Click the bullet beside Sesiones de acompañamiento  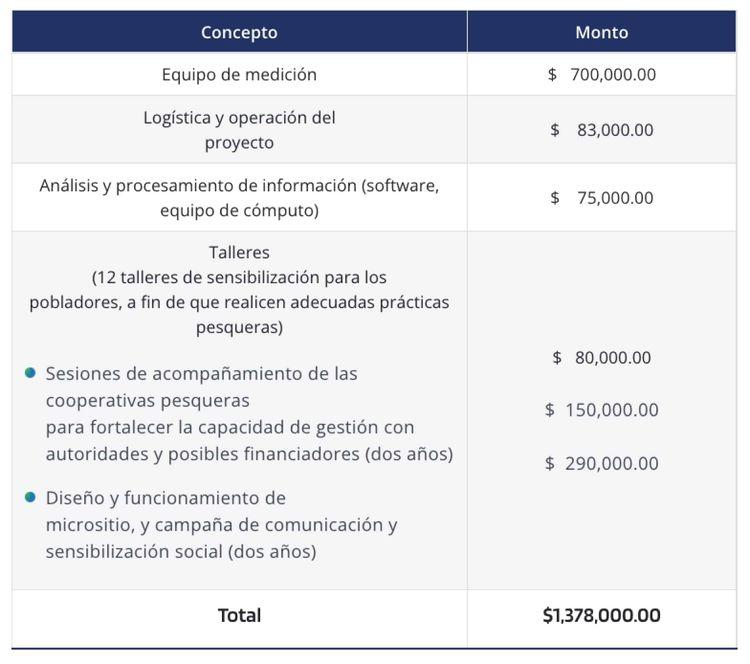click(x=31, y=373)
